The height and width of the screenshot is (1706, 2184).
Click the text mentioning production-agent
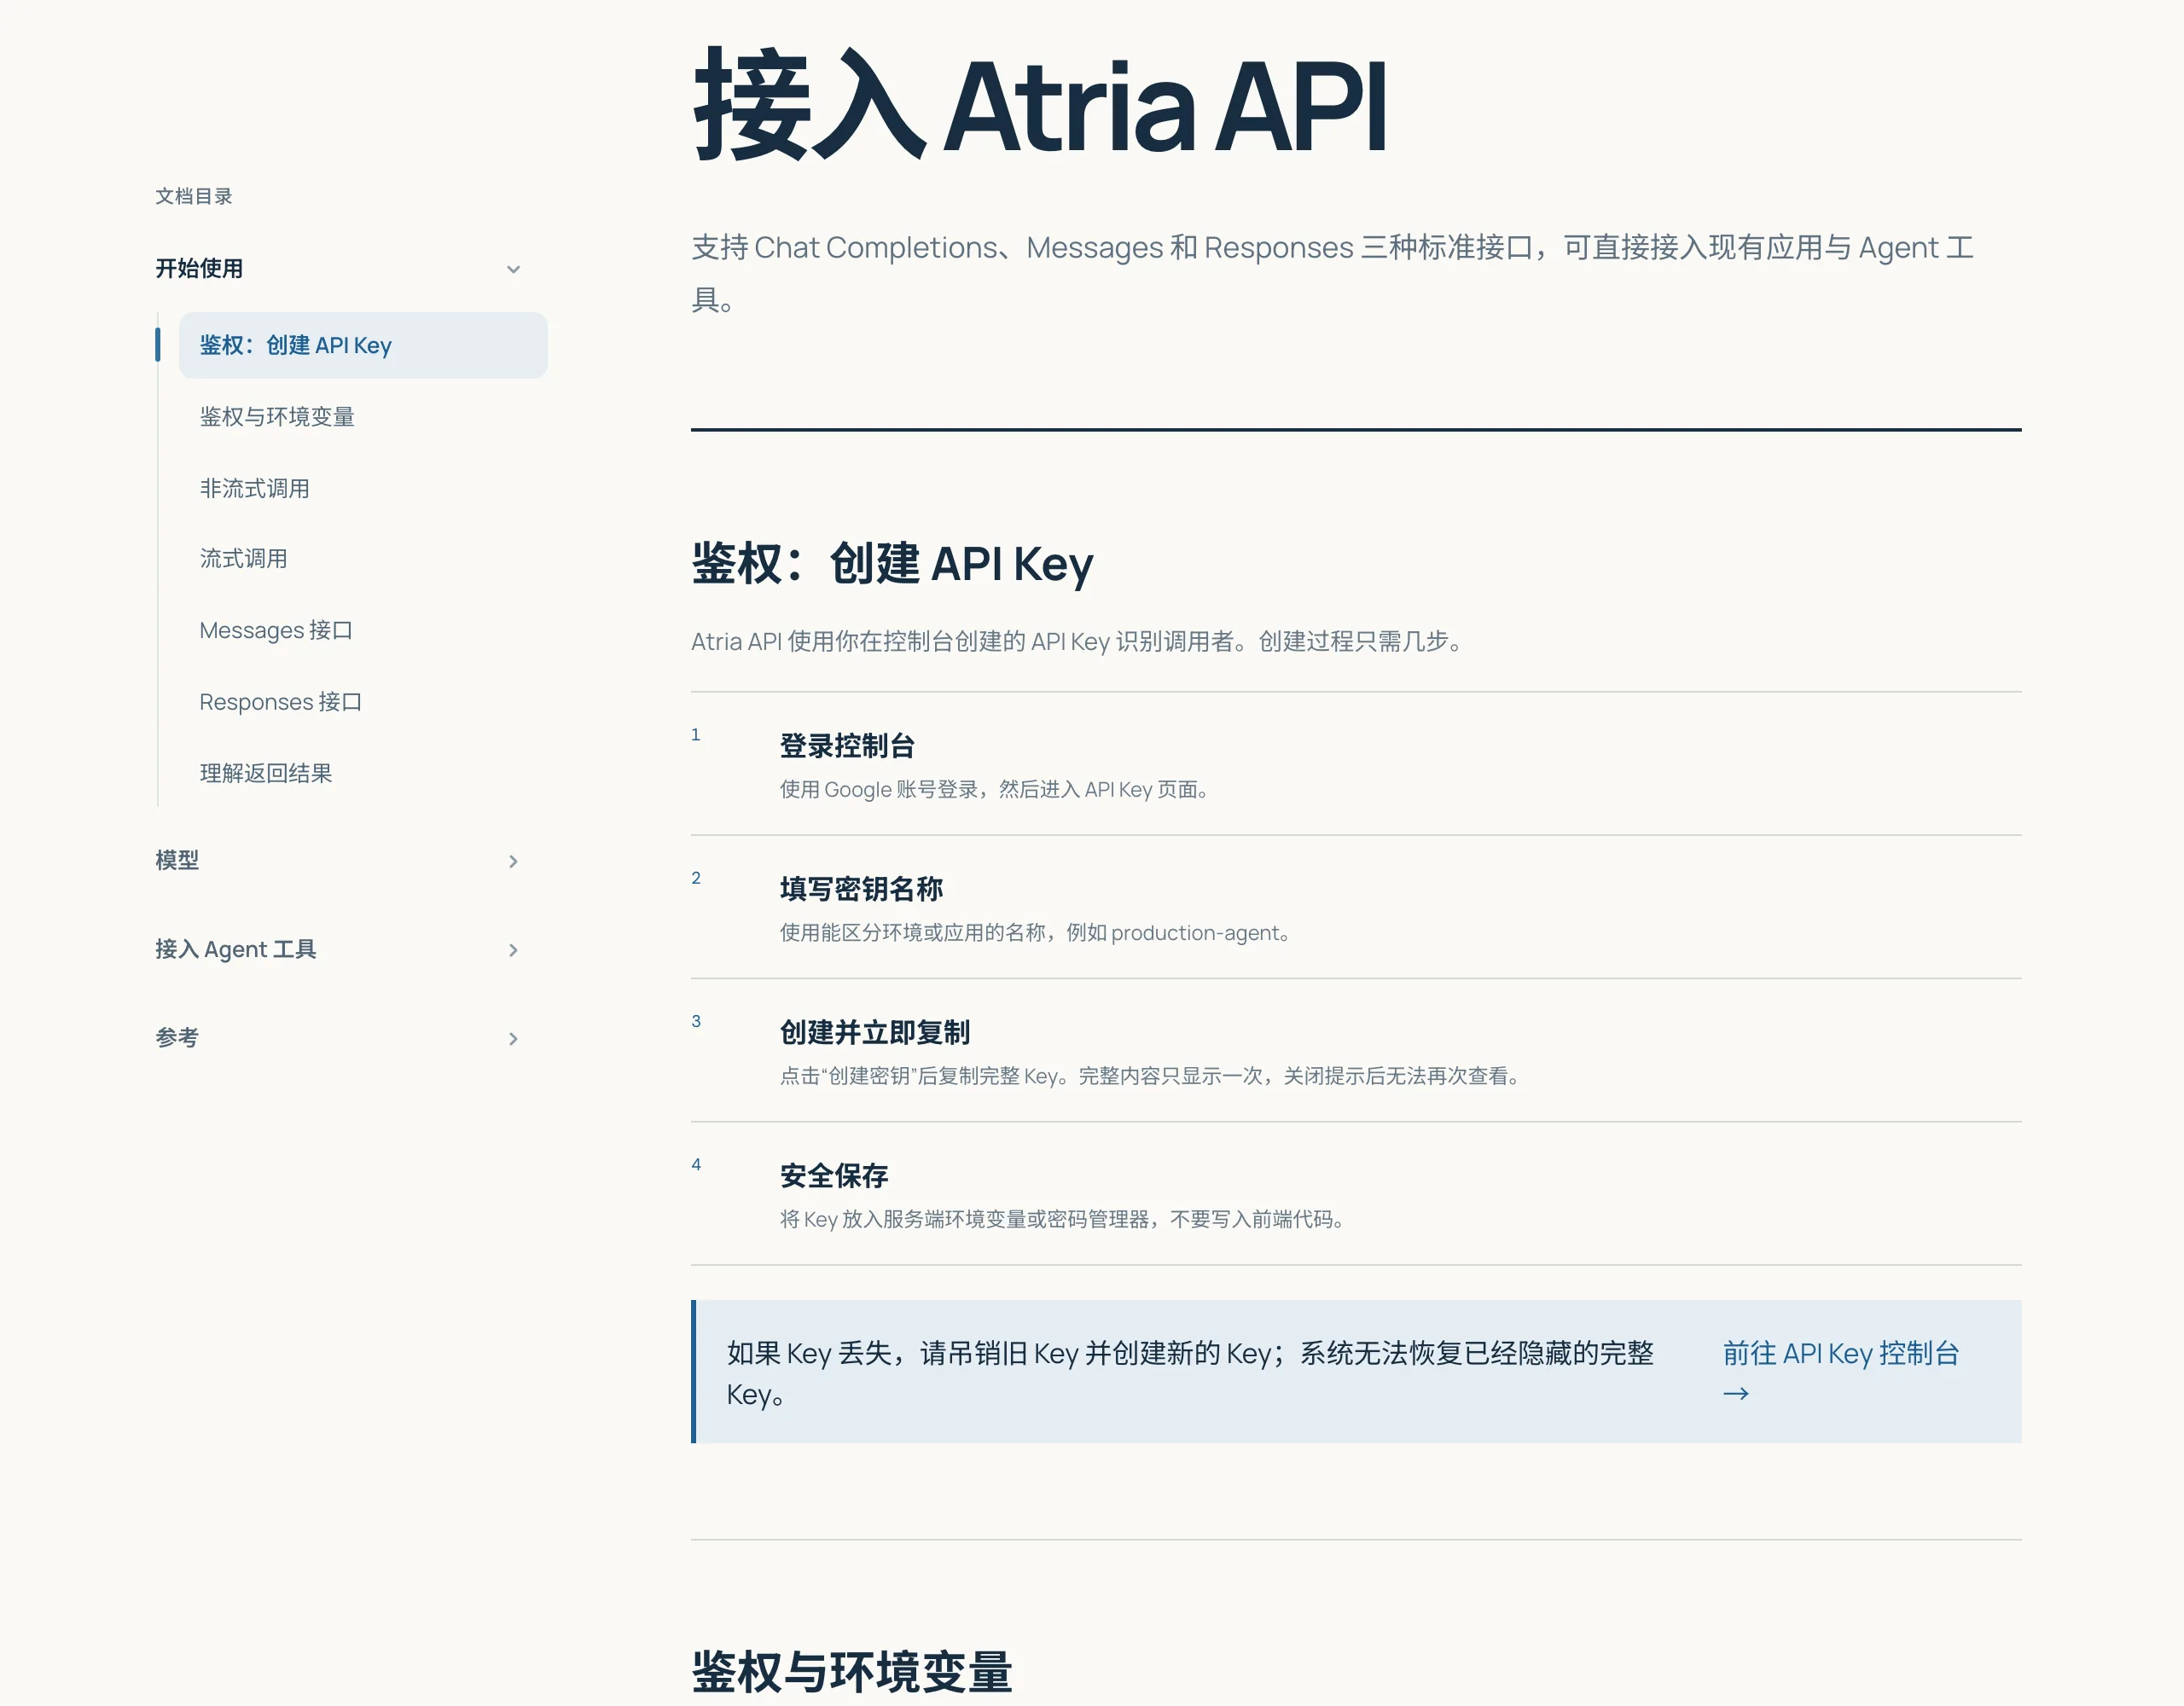point(1036,933)
